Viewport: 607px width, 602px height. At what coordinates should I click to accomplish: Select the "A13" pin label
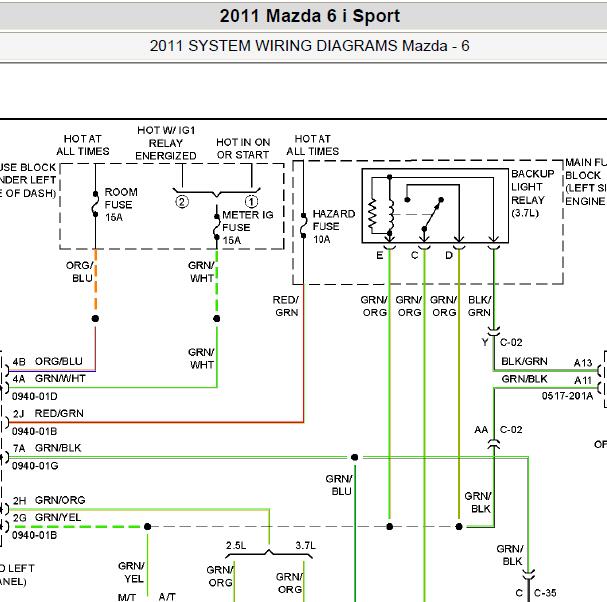(583, 363)
